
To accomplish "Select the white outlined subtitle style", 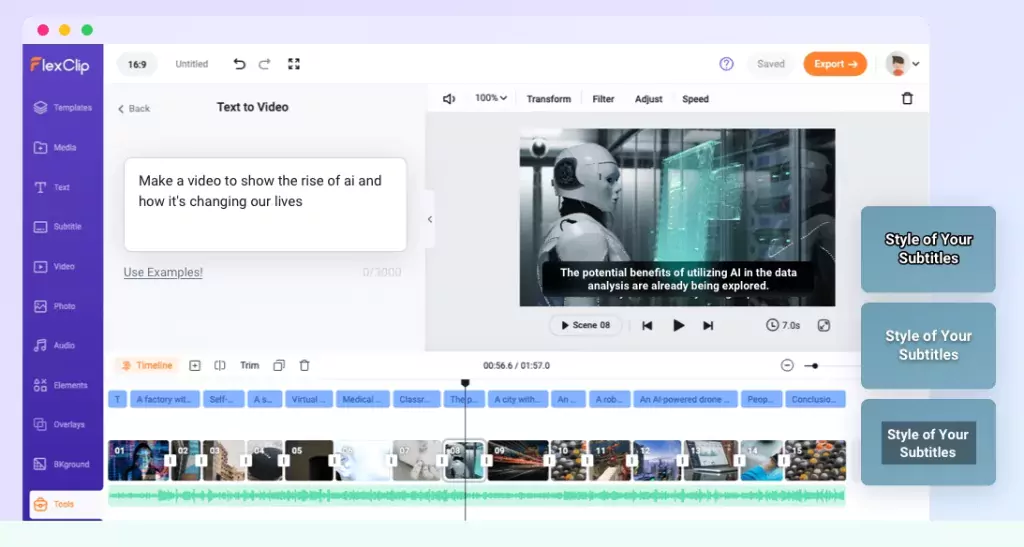I will (x=928, y=249).
